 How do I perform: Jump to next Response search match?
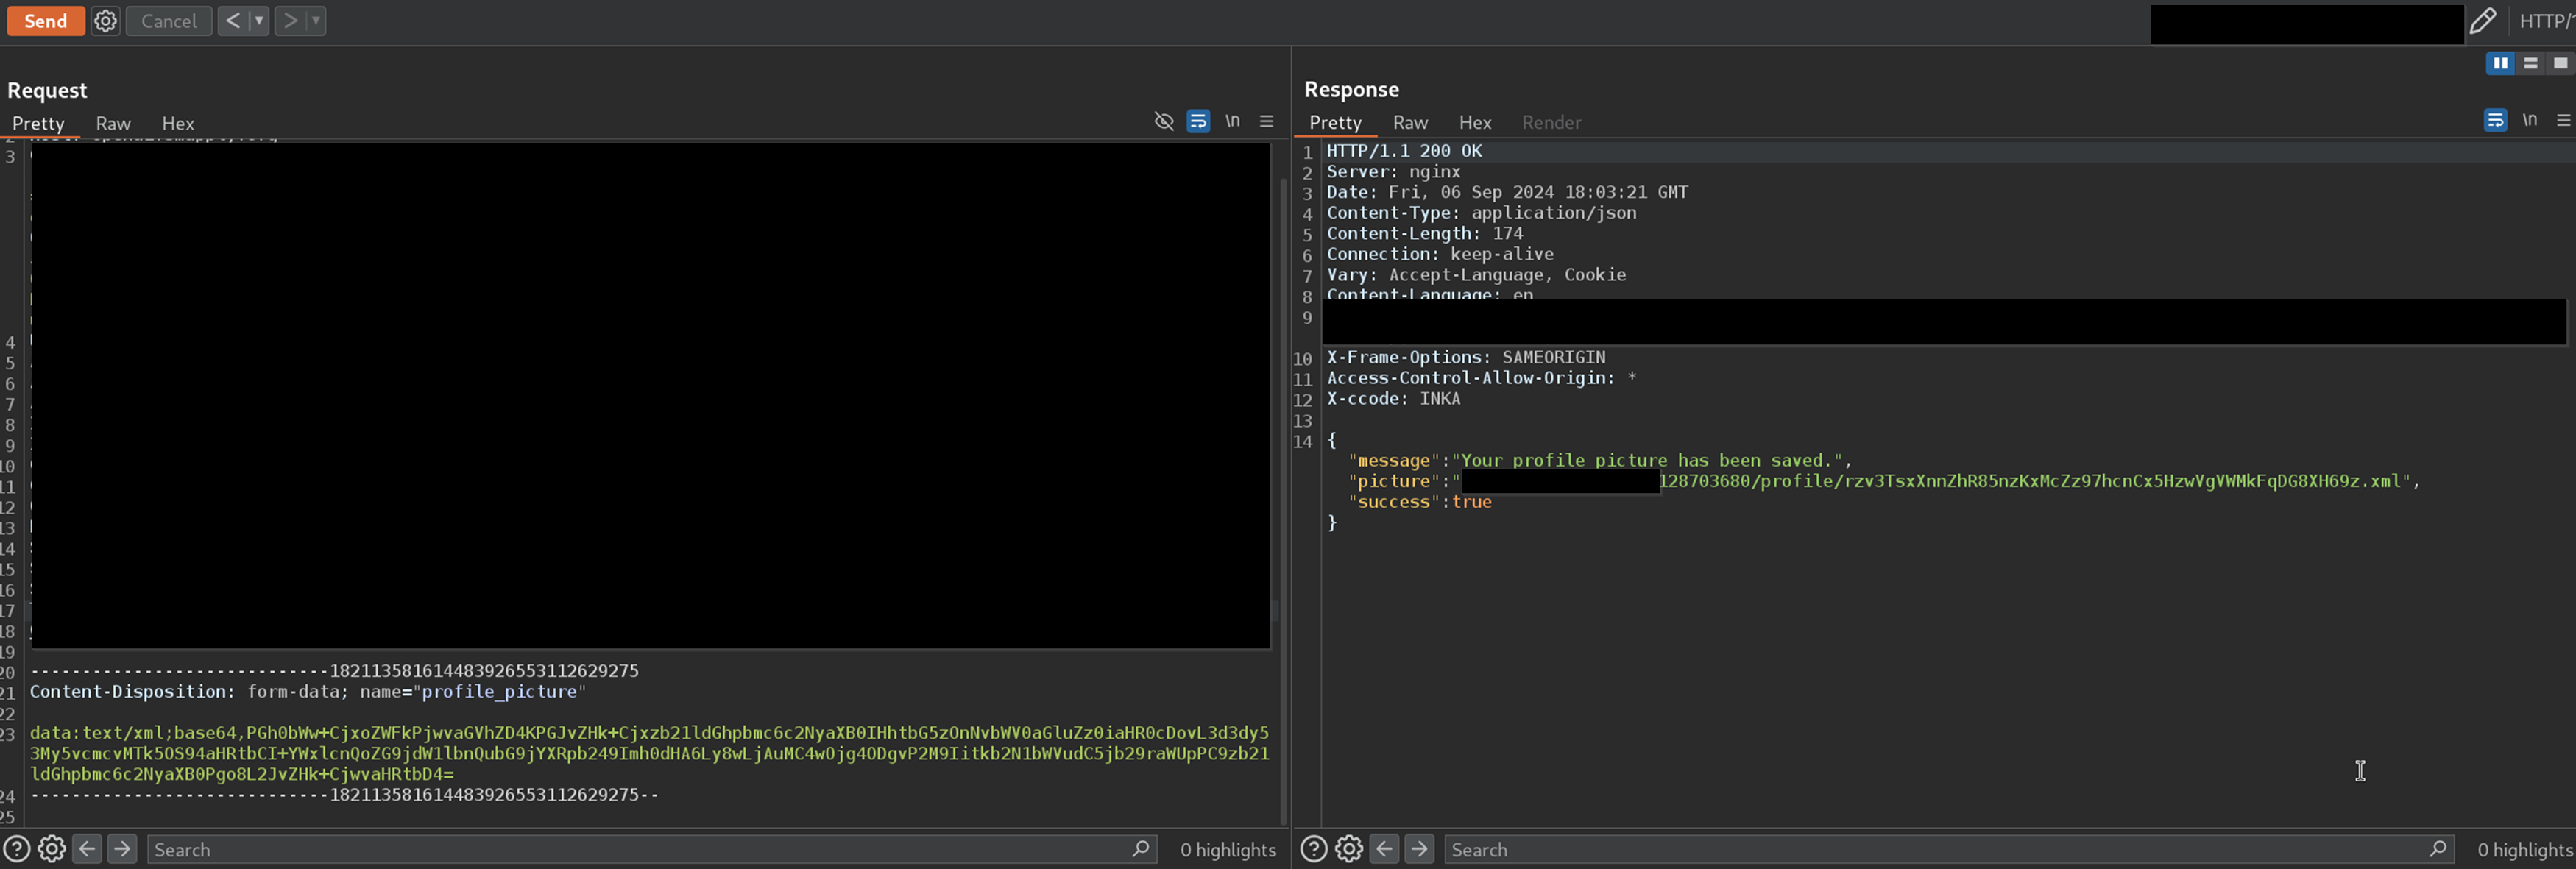pos(1419,849)
